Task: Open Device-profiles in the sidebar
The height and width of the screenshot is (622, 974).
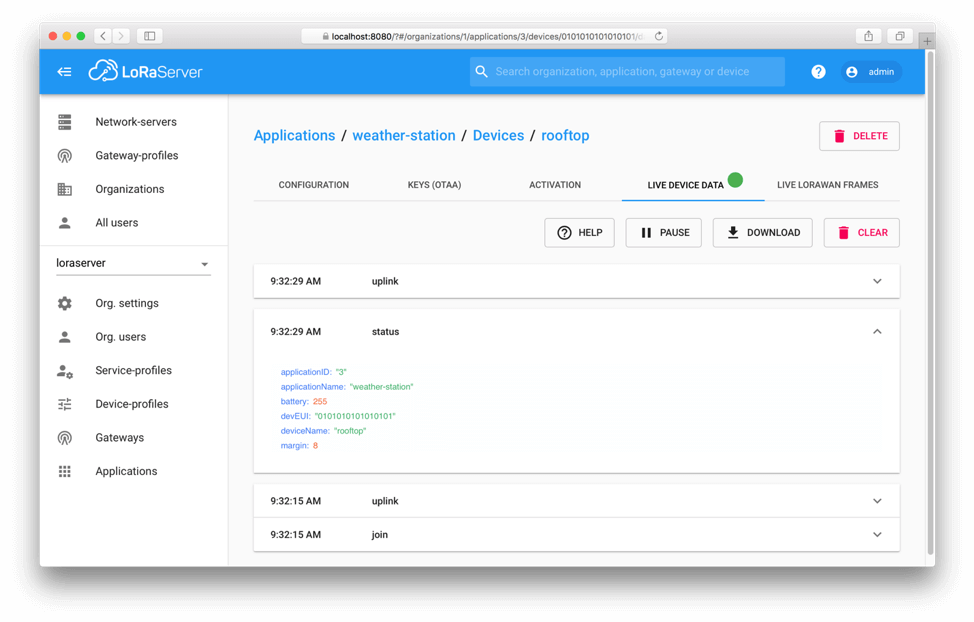Action: click(x=134, y=404)
